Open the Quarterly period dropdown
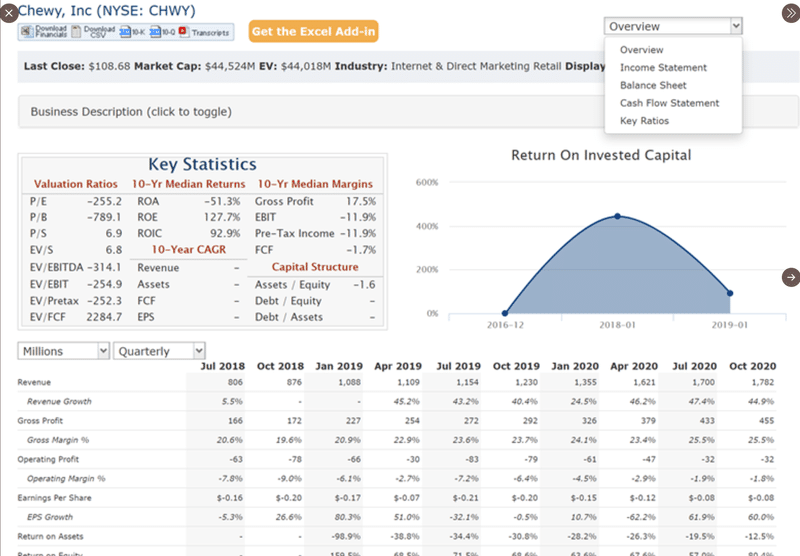 coord(159,351)
